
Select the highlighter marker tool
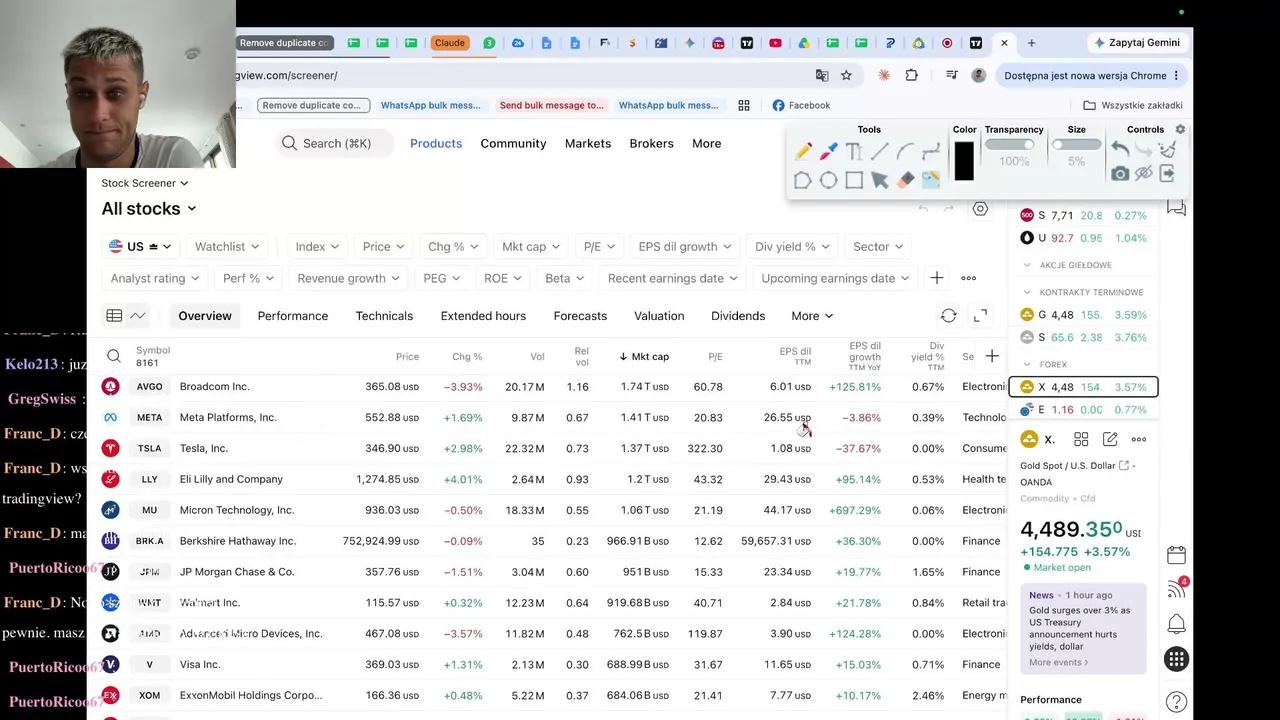pos(829,151)
